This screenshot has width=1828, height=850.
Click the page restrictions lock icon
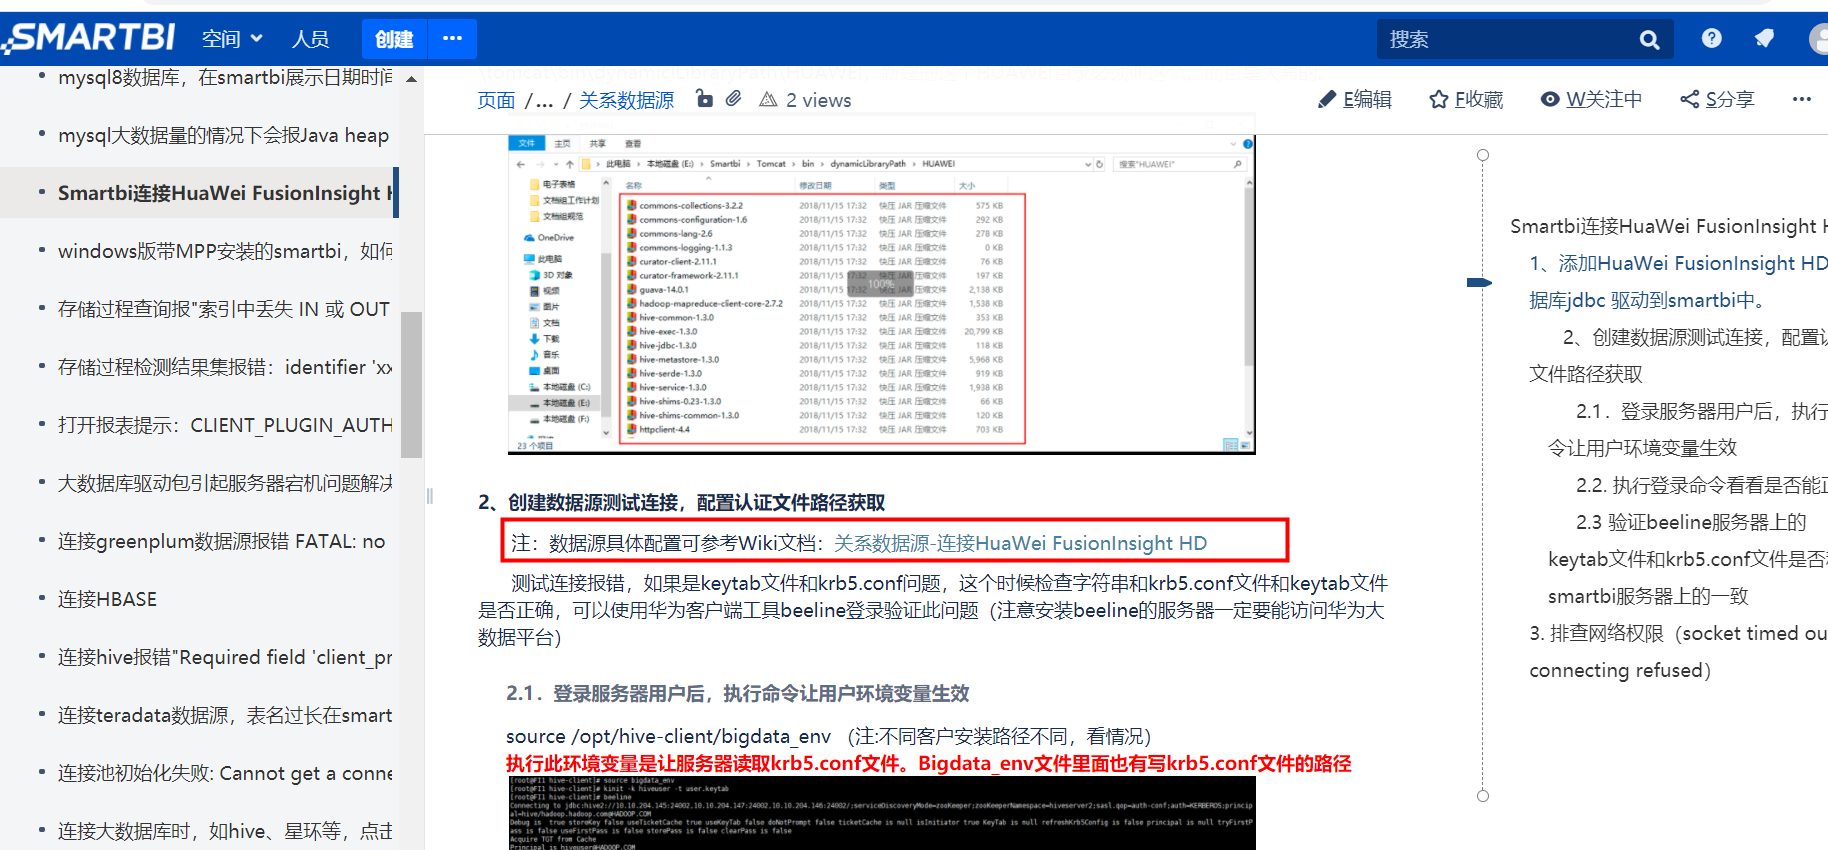click(x=704, y=98)
